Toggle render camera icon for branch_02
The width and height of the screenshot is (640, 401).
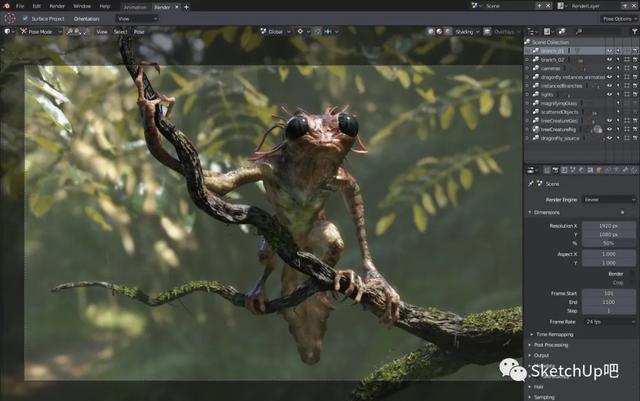635,60
